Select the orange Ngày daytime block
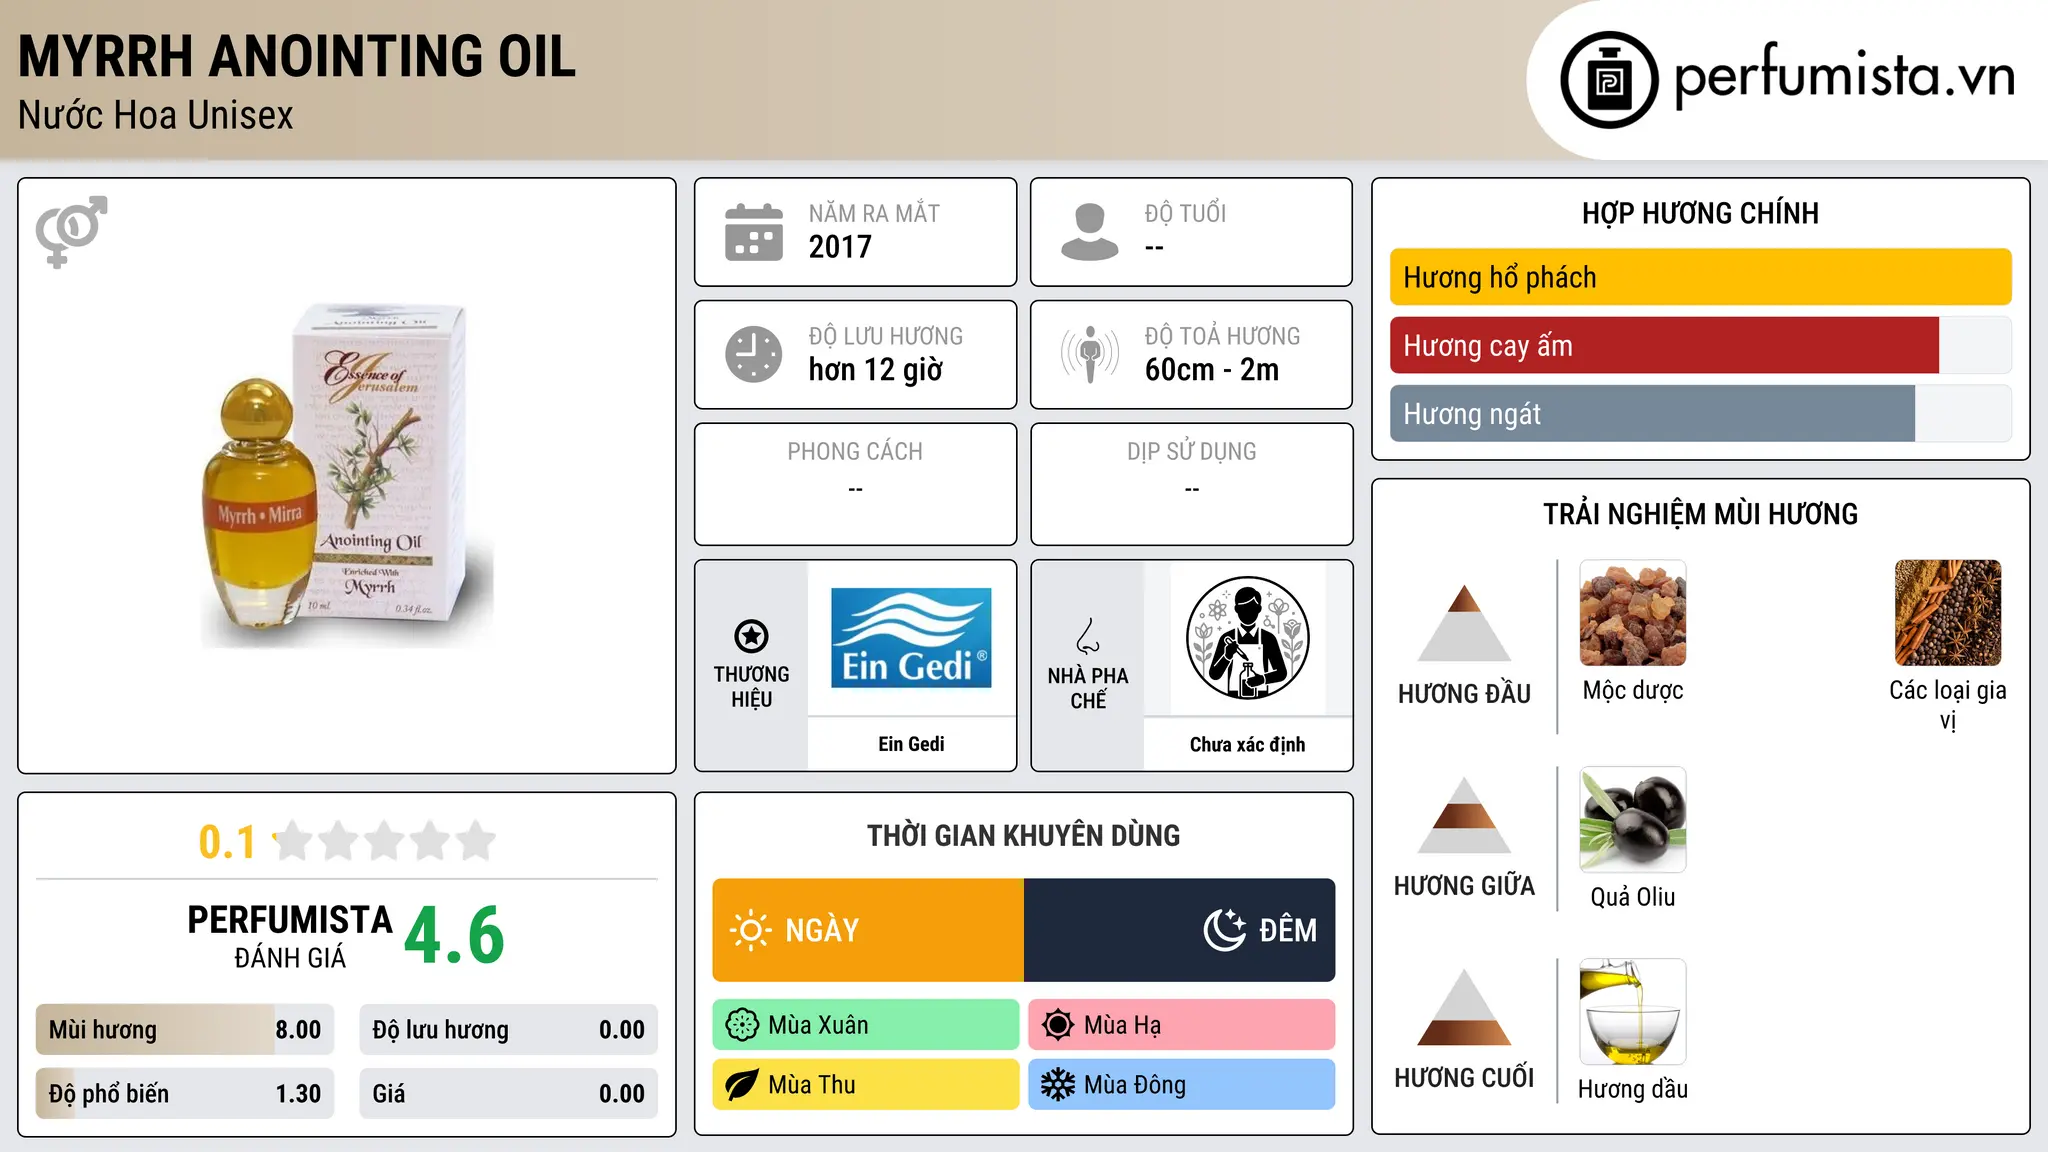This screenshot has height=1152, width=2048. pos(868,930)
